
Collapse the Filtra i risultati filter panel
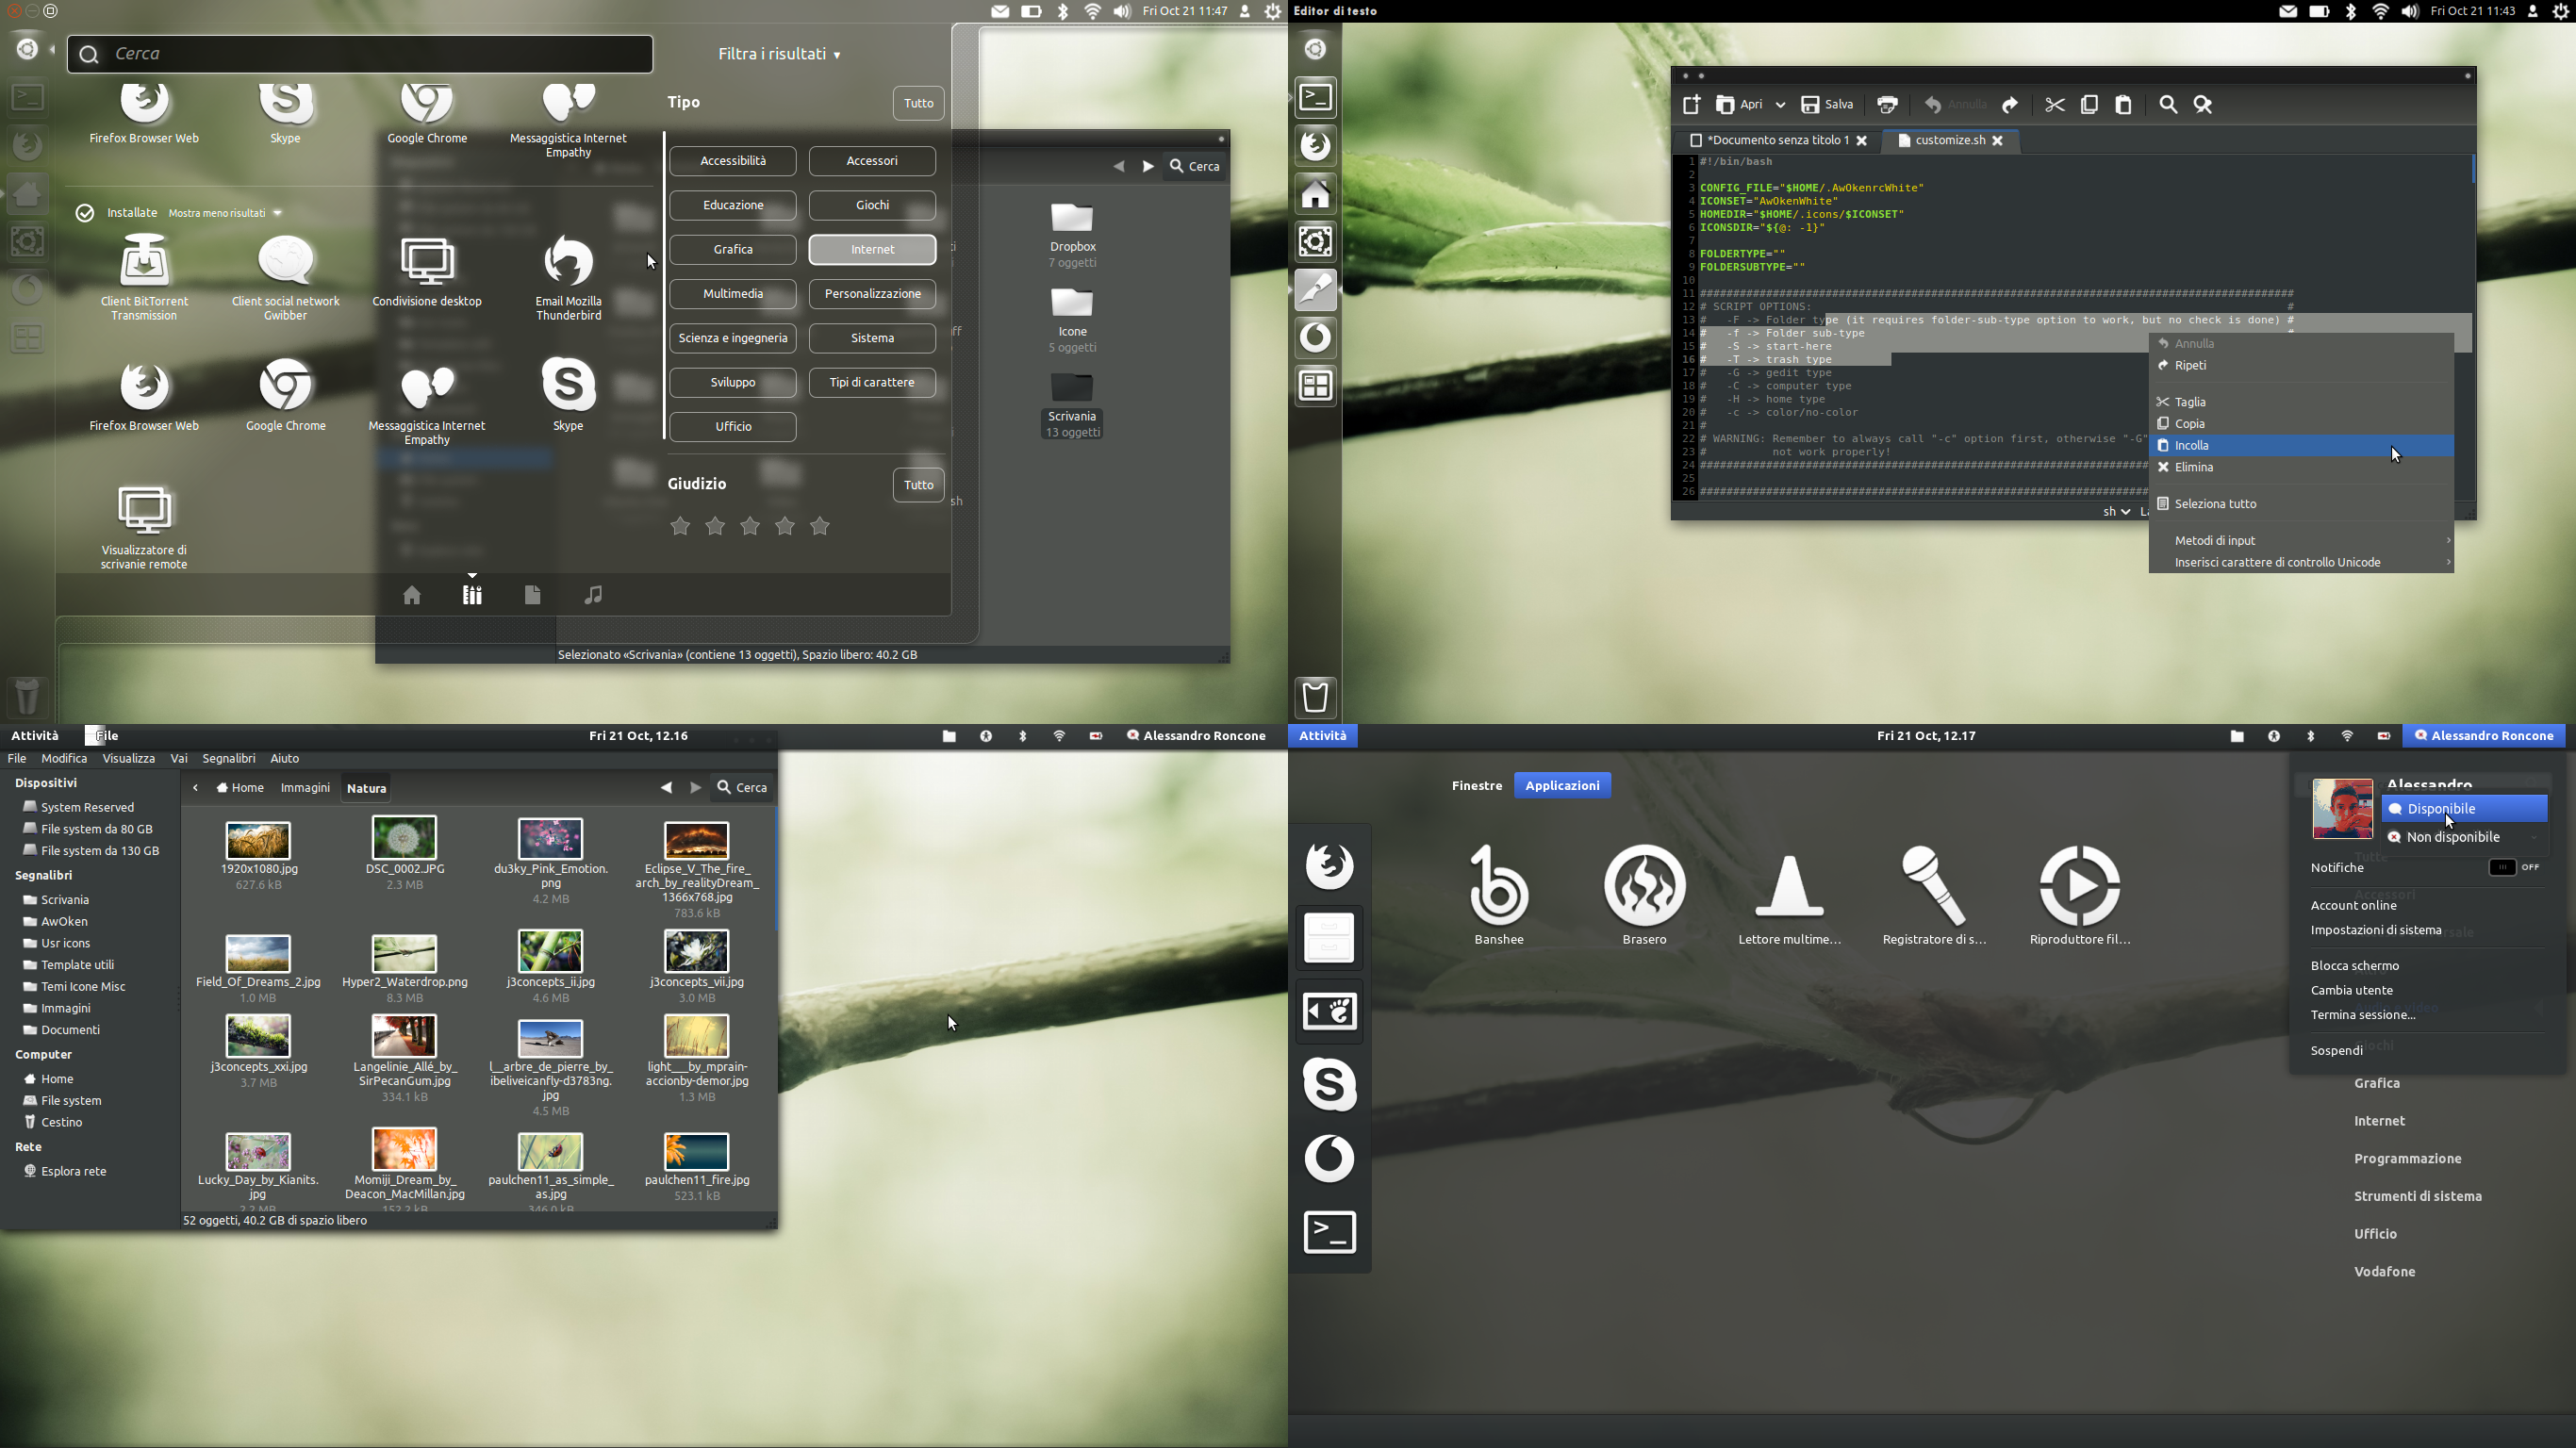[779, 54]
